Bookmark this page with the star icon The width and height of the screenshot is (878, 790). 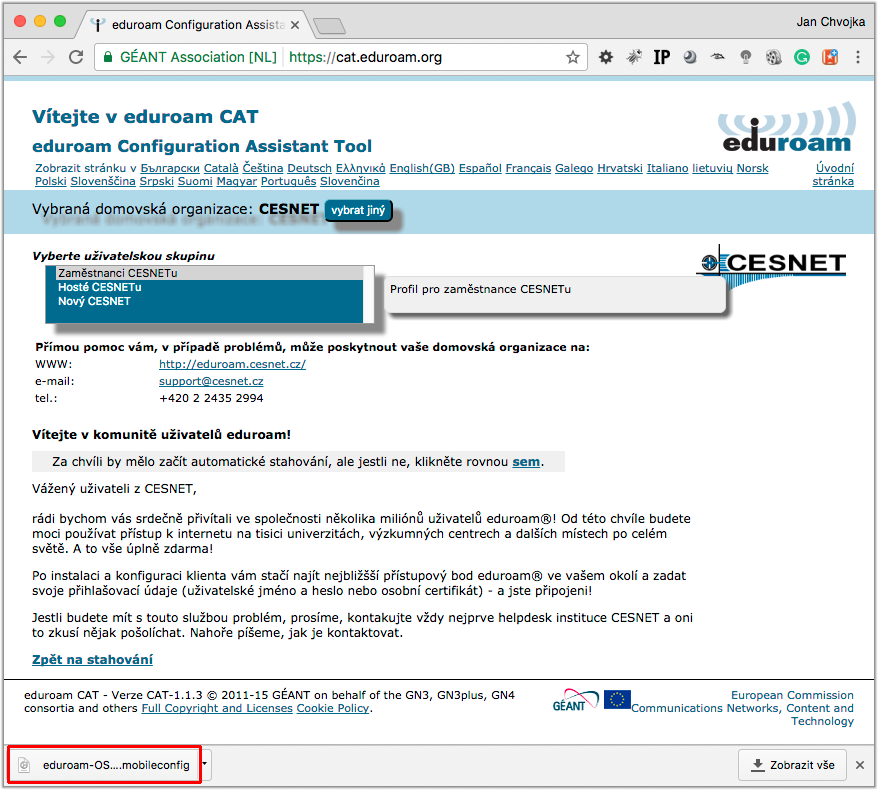pos(572,57)
